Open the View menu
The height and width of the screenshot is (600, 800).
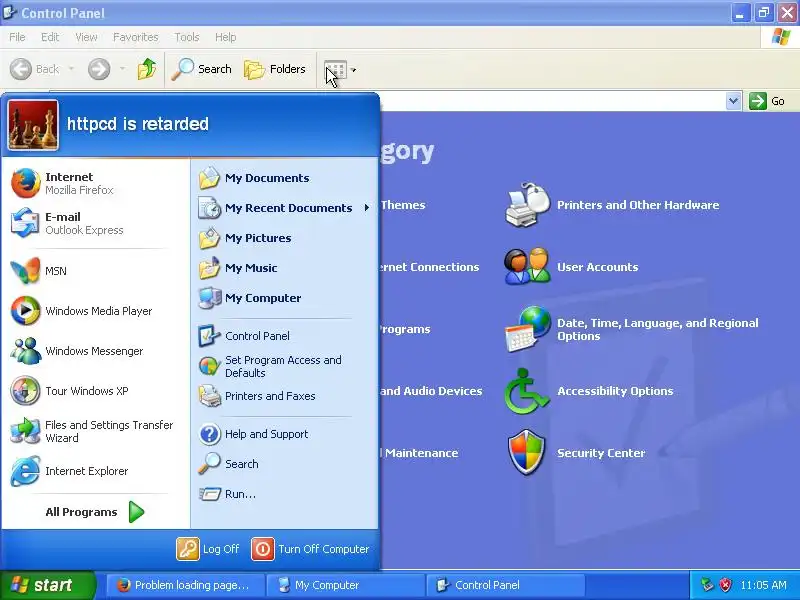point(86,37)
